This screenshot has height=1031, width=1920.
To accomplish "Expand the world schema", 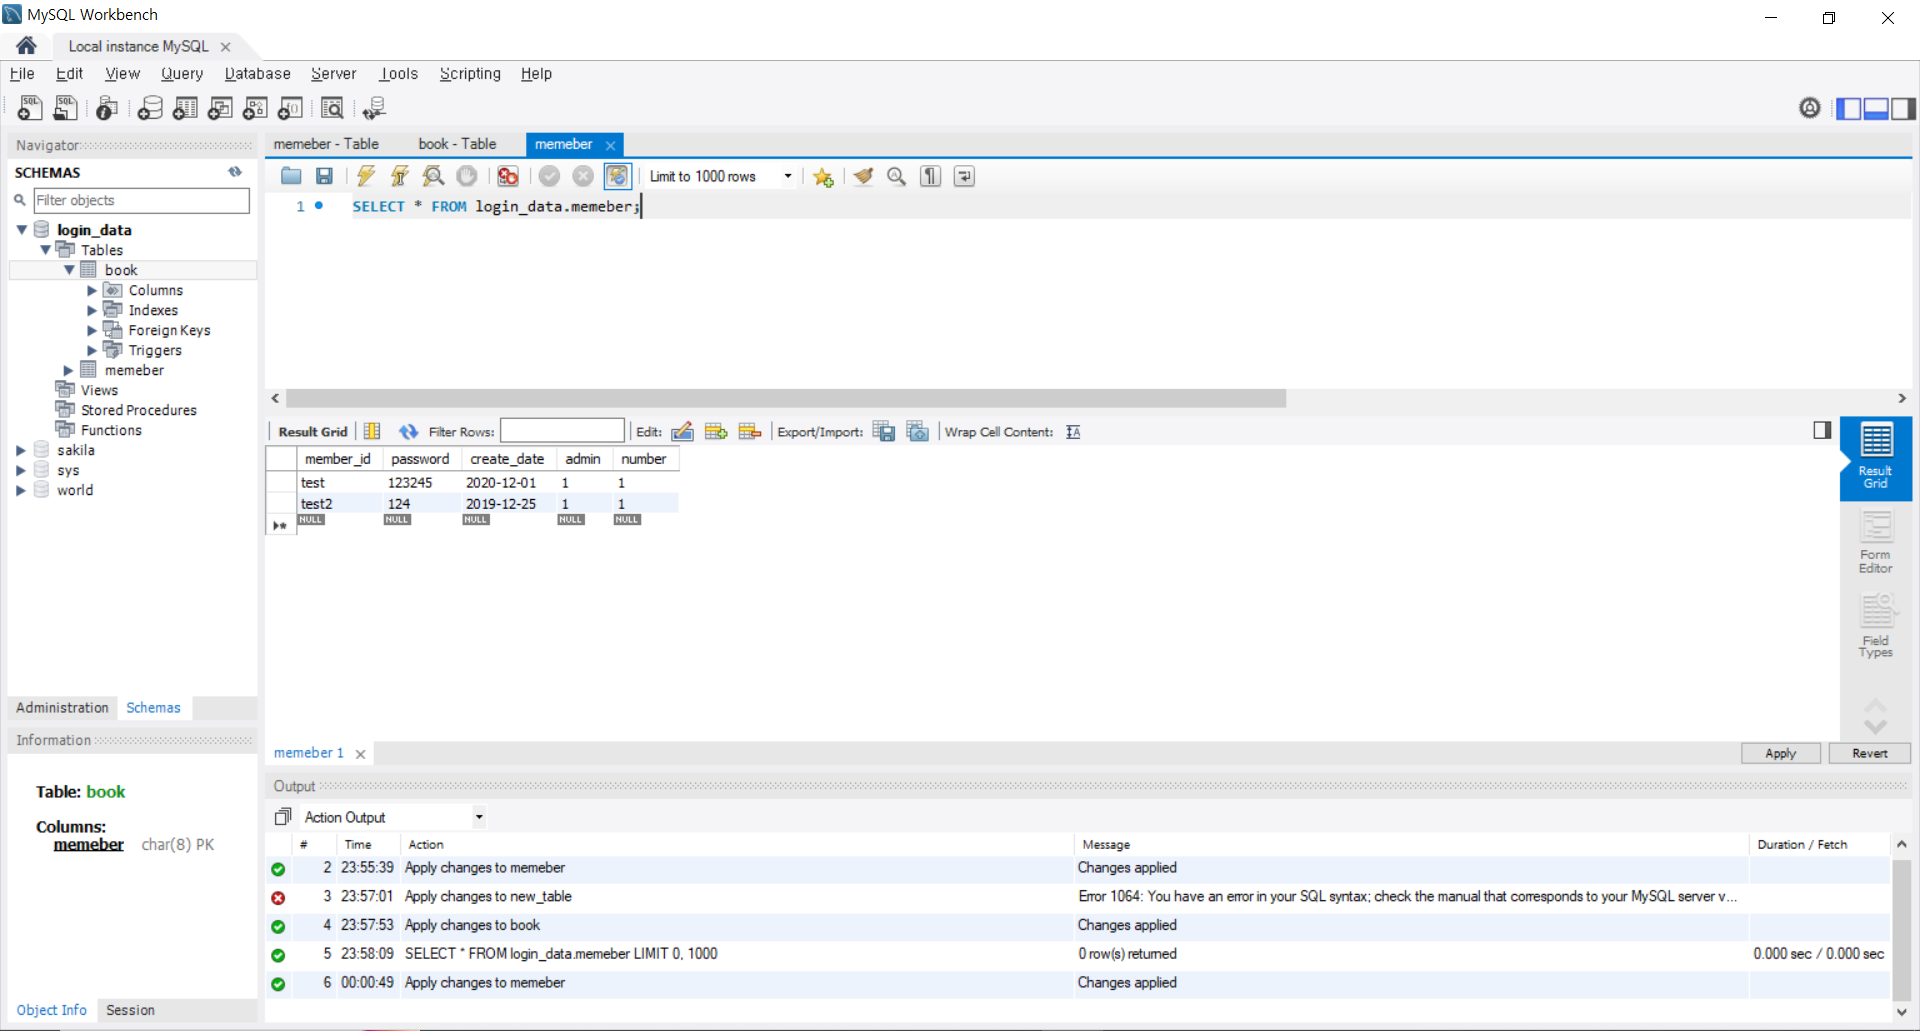I will coord(20,490).
